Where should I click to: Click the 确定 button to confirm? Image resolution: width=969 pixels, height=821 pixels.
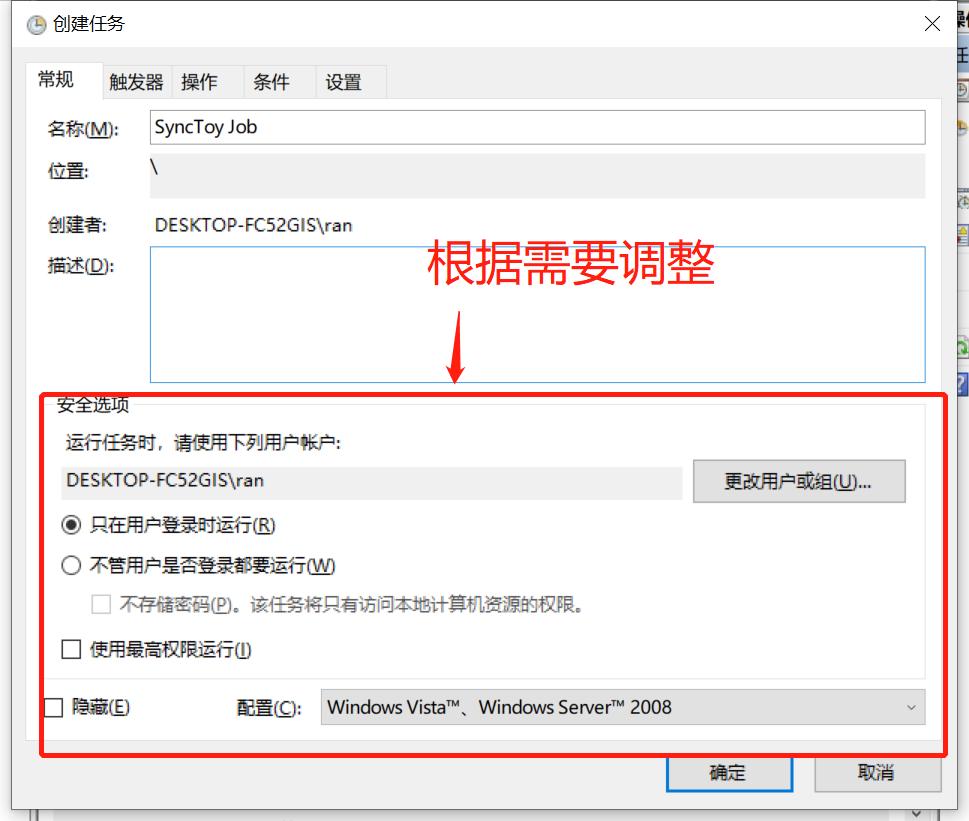(728, 773)
